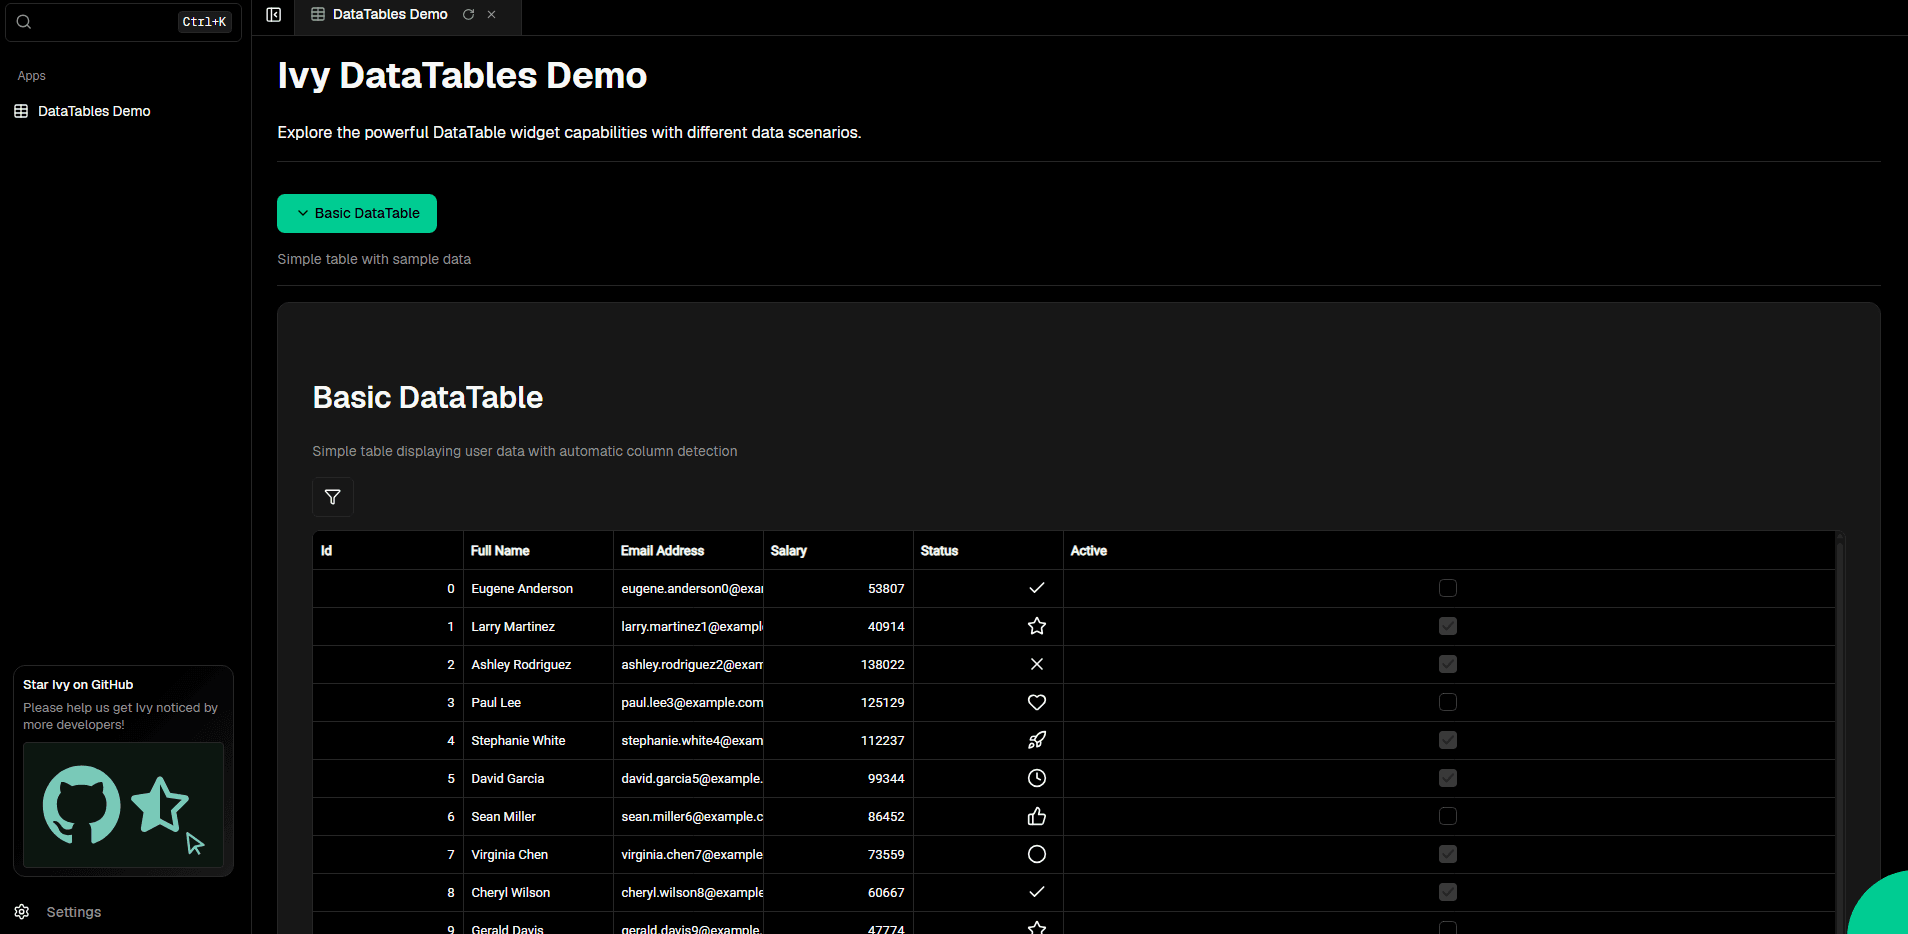1908x934 pixels.
Task: Click the heart status icon for Paul Lee
Action: (x=1036, y=702)
